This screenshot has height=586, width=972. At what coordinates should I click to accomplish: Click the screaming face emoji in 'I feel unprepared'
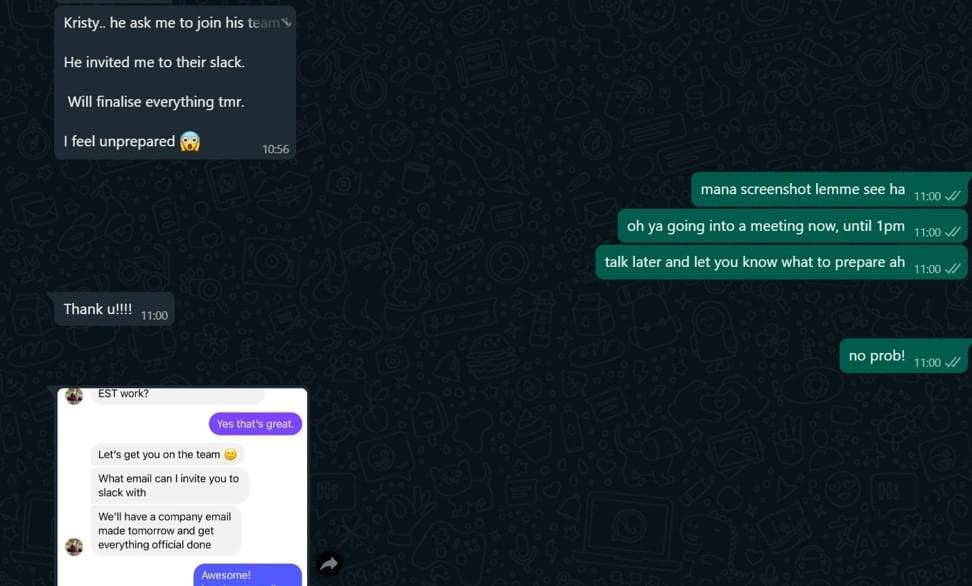pyautogui.click(x=190, y=142)
